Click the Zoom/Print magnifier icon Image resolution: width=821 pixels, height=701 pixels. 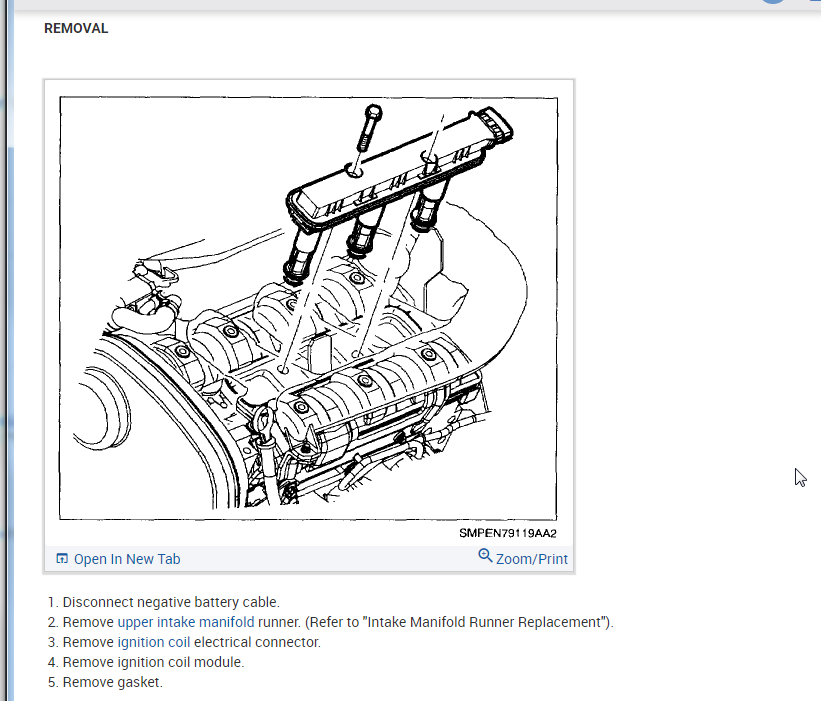485,557
